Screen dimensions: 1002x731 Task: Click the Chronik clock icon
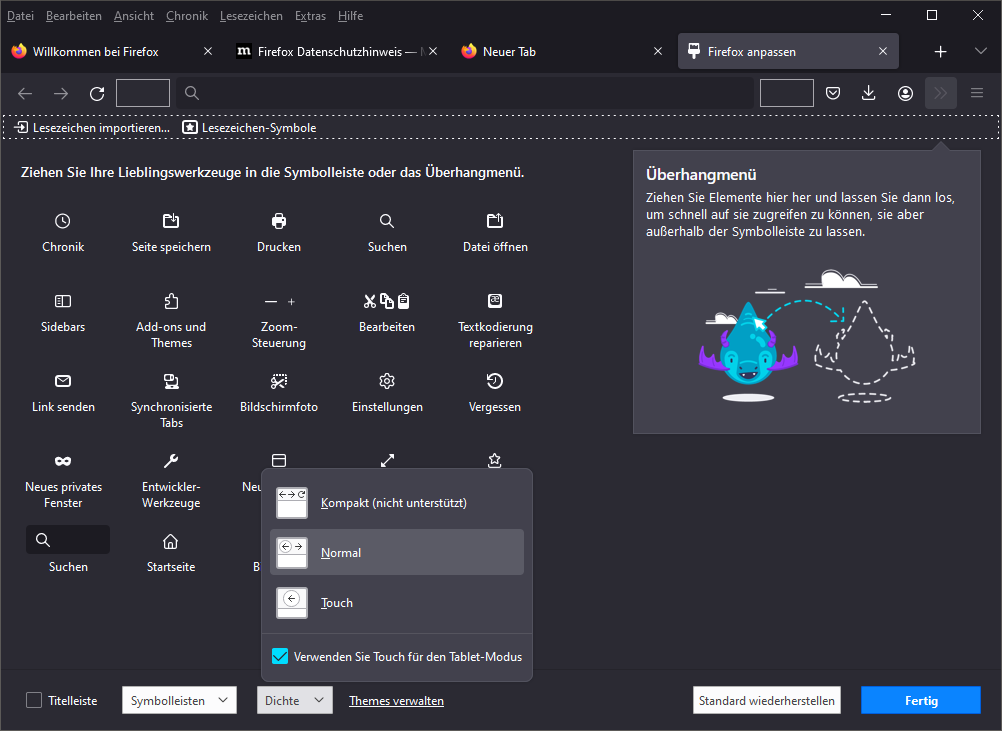[63, 221]
